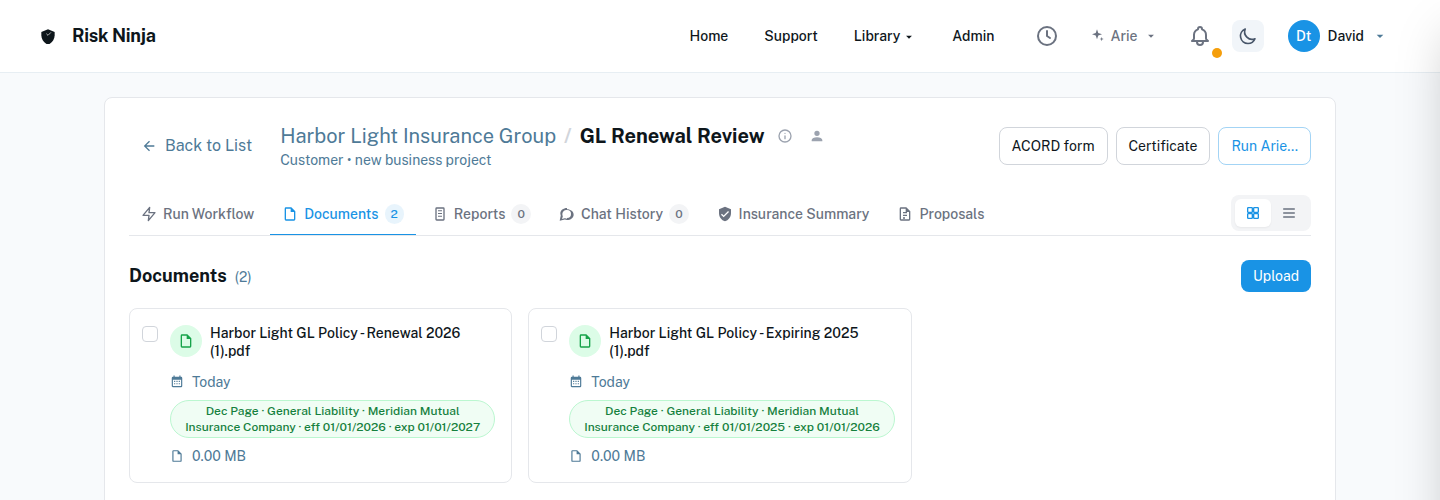
Task: Switch to list view
Action: tap(1289, 213)
